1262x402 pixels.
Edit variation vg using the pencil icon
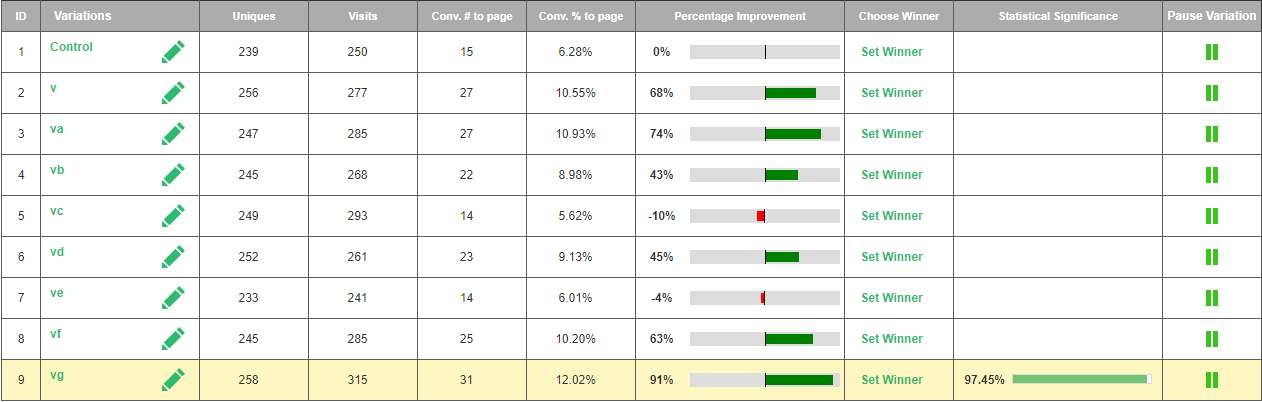[173, 380]
